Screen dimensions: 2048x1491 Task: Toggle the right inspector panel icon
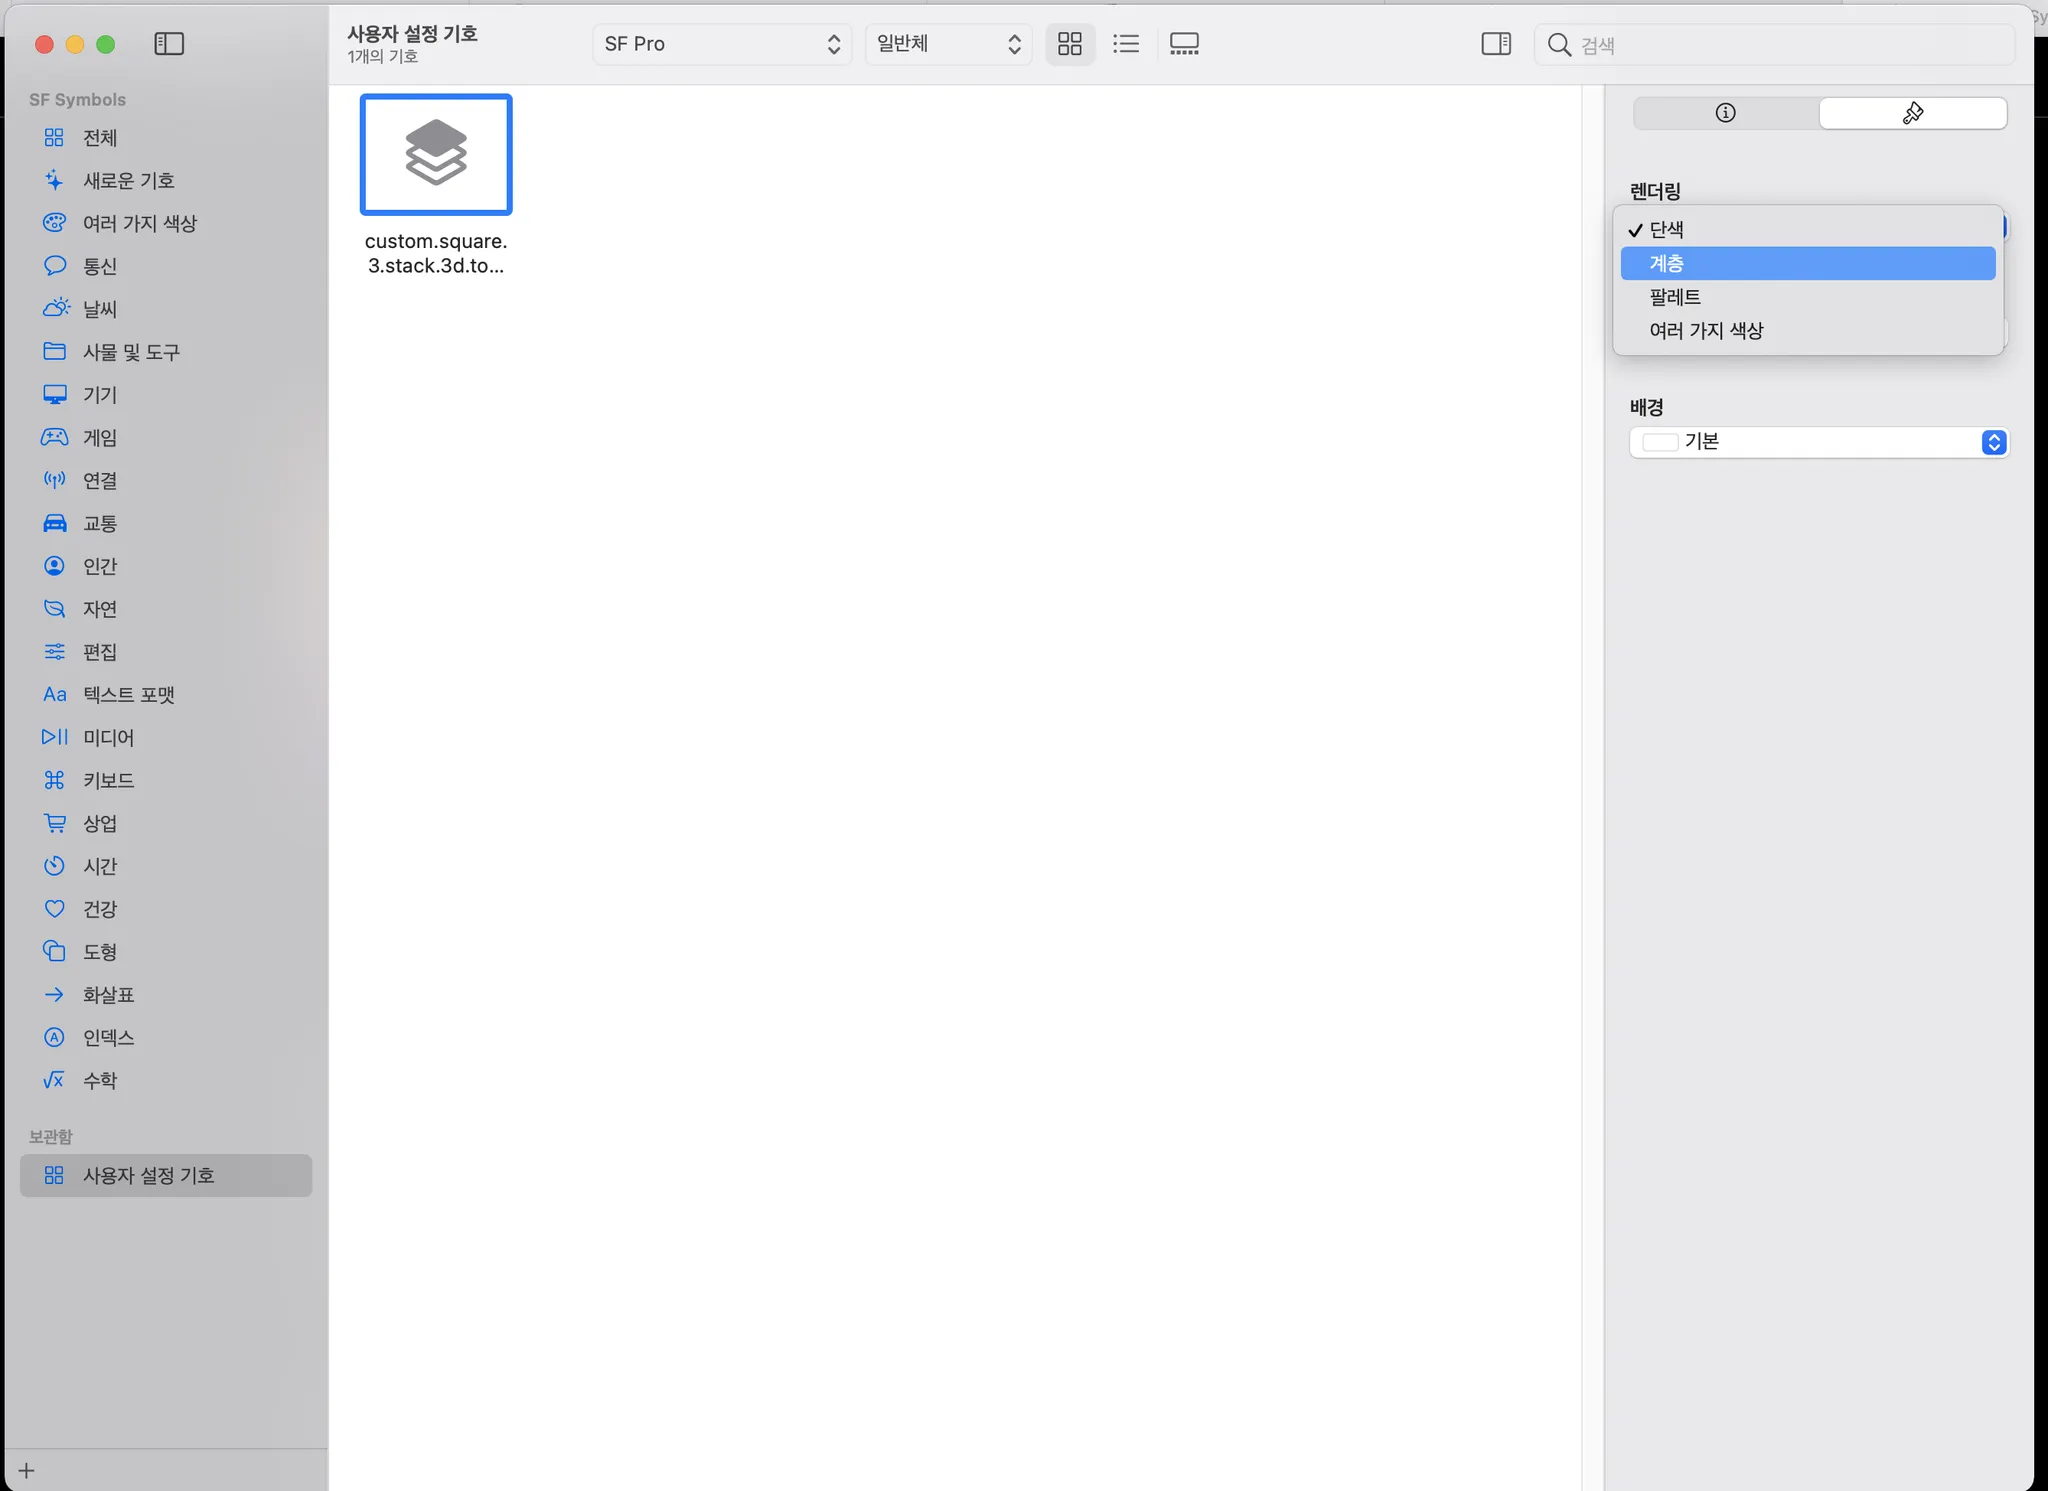coord(1496,44)
